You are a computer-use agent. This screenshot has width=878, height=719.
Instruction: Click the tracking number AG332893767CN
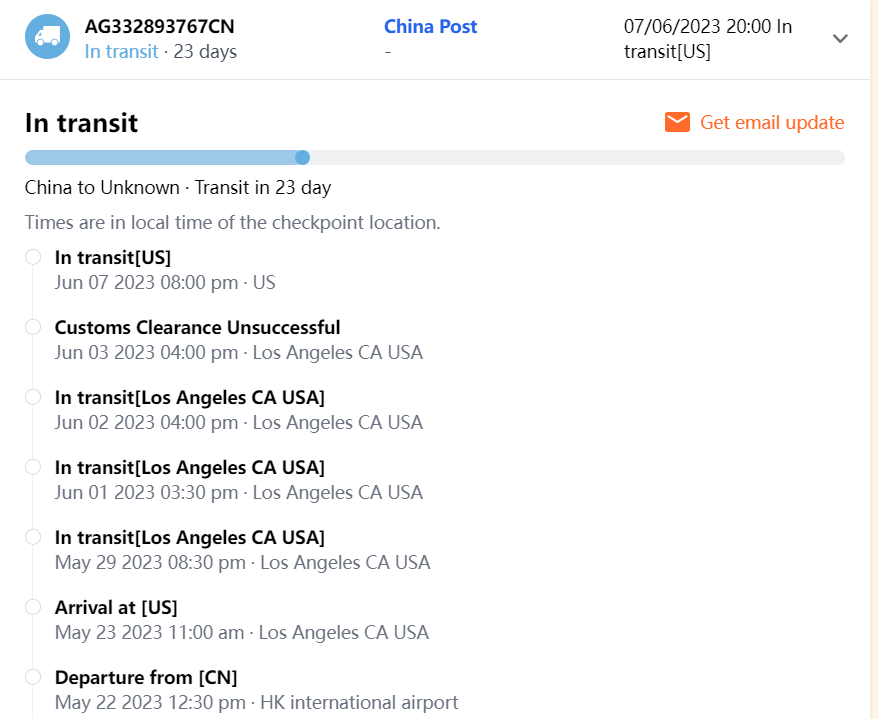click(x=160, y=27)
